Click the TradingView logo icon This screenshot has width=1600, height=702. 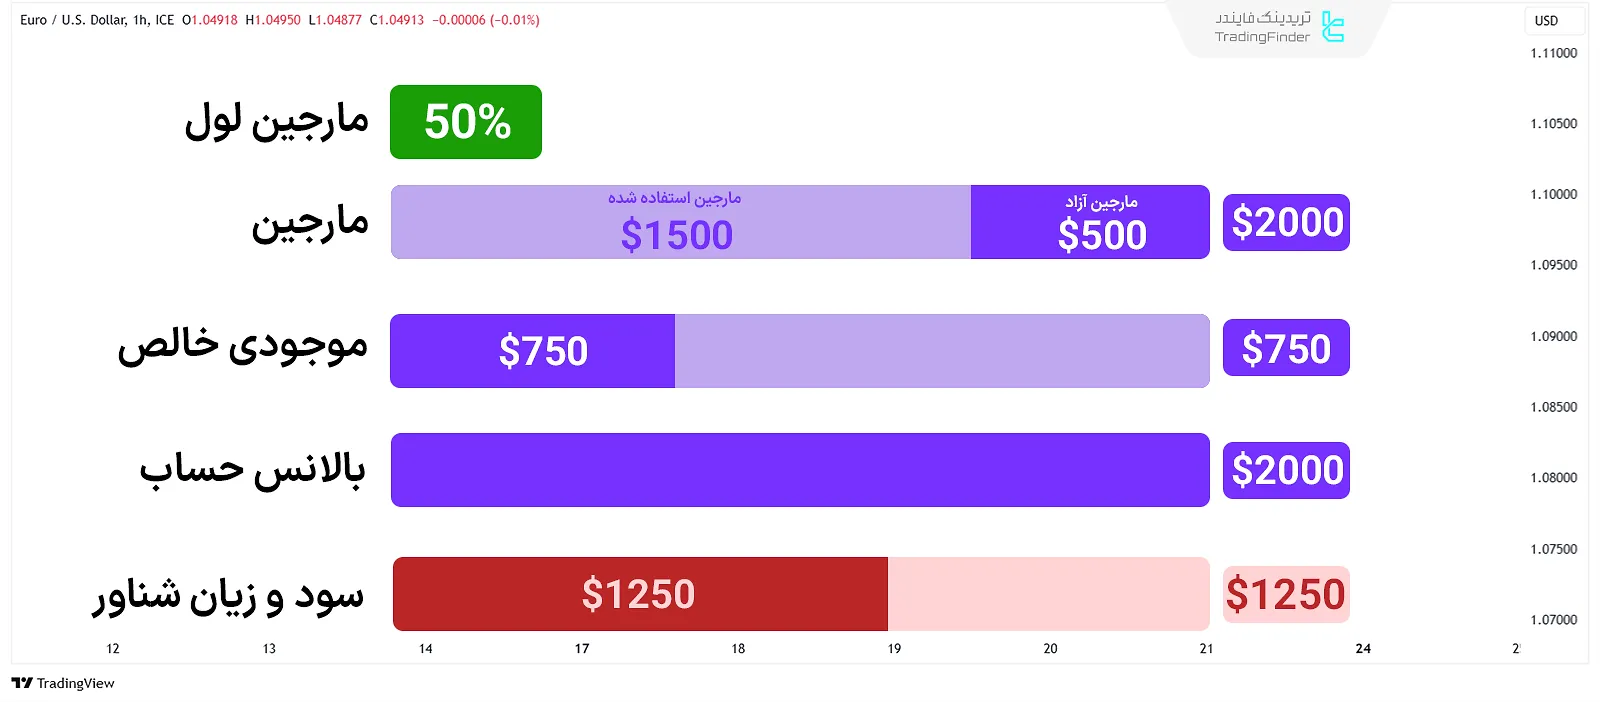point(22,683)
